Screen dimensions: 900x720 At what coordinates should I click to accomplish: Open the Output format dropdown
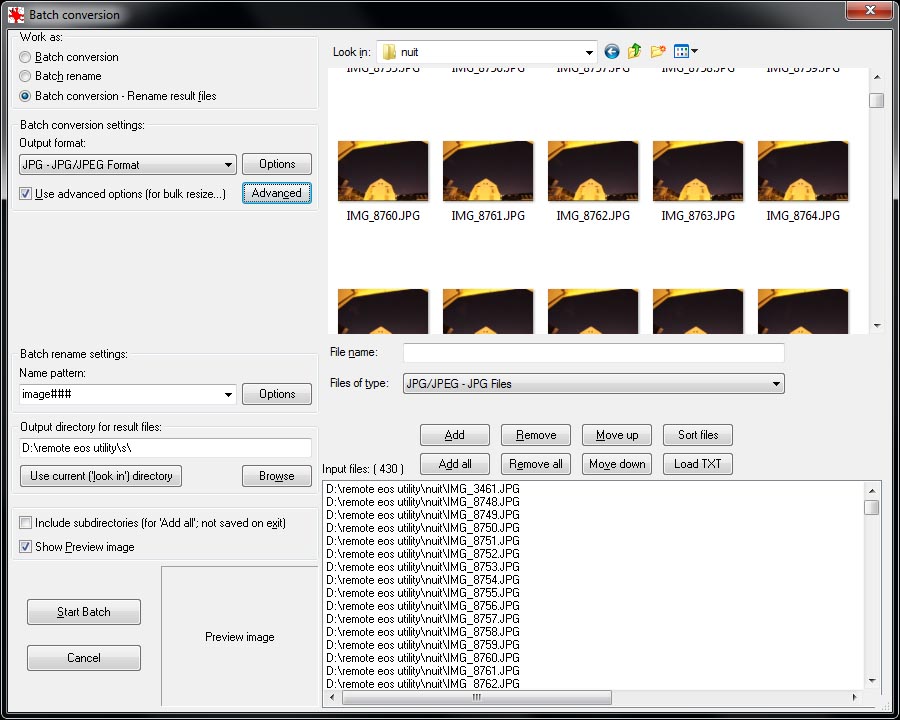(x=228, y=165)
